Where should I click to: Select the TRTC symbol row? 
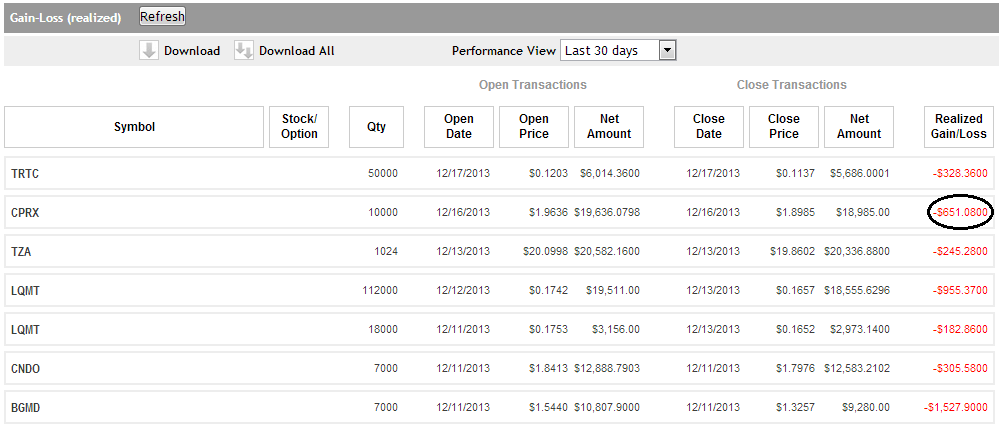tap(26, 174)
